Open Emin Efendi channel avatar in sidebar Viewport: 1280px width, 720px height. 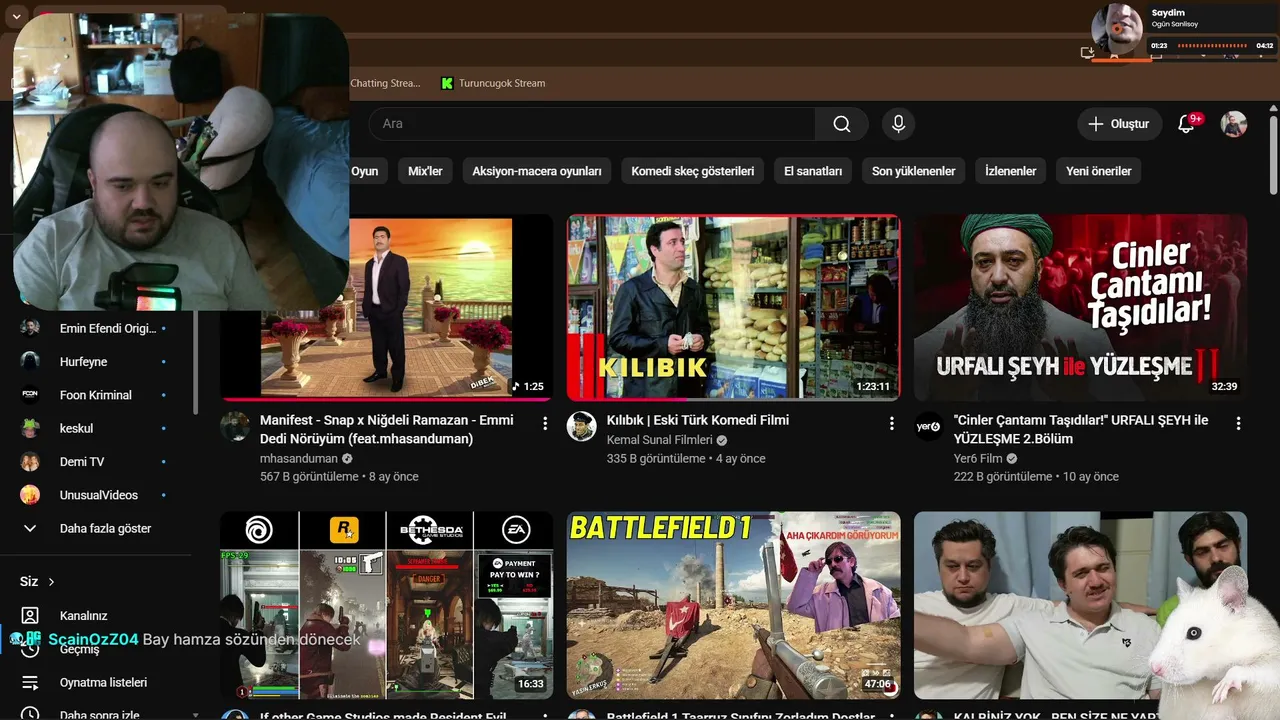coord(30,328)
